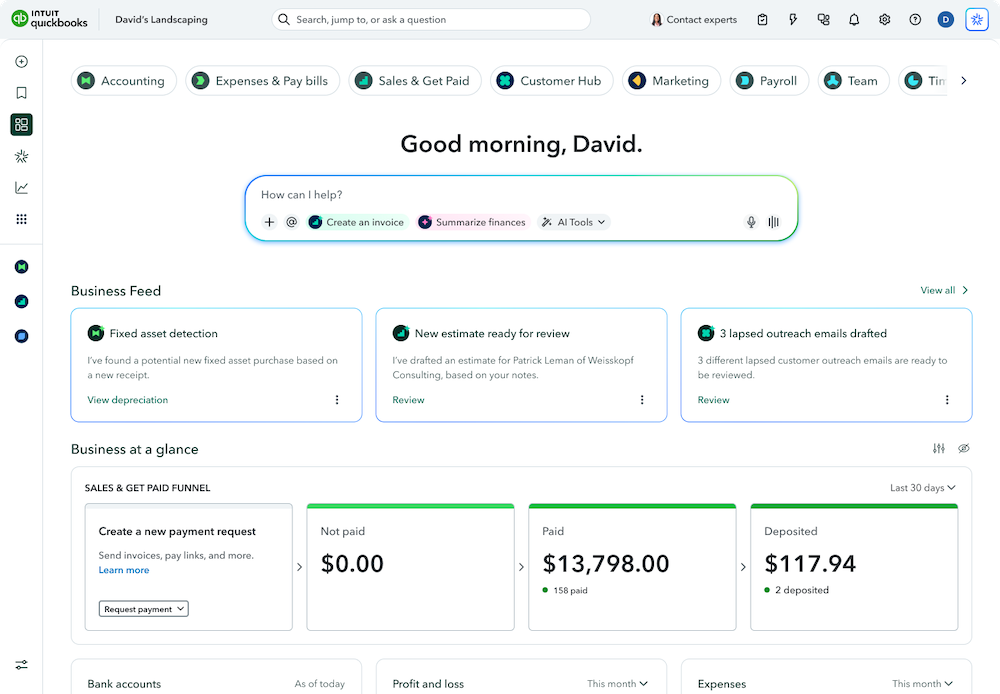Open the Create new menu in the sidebar

pos(21,61)
